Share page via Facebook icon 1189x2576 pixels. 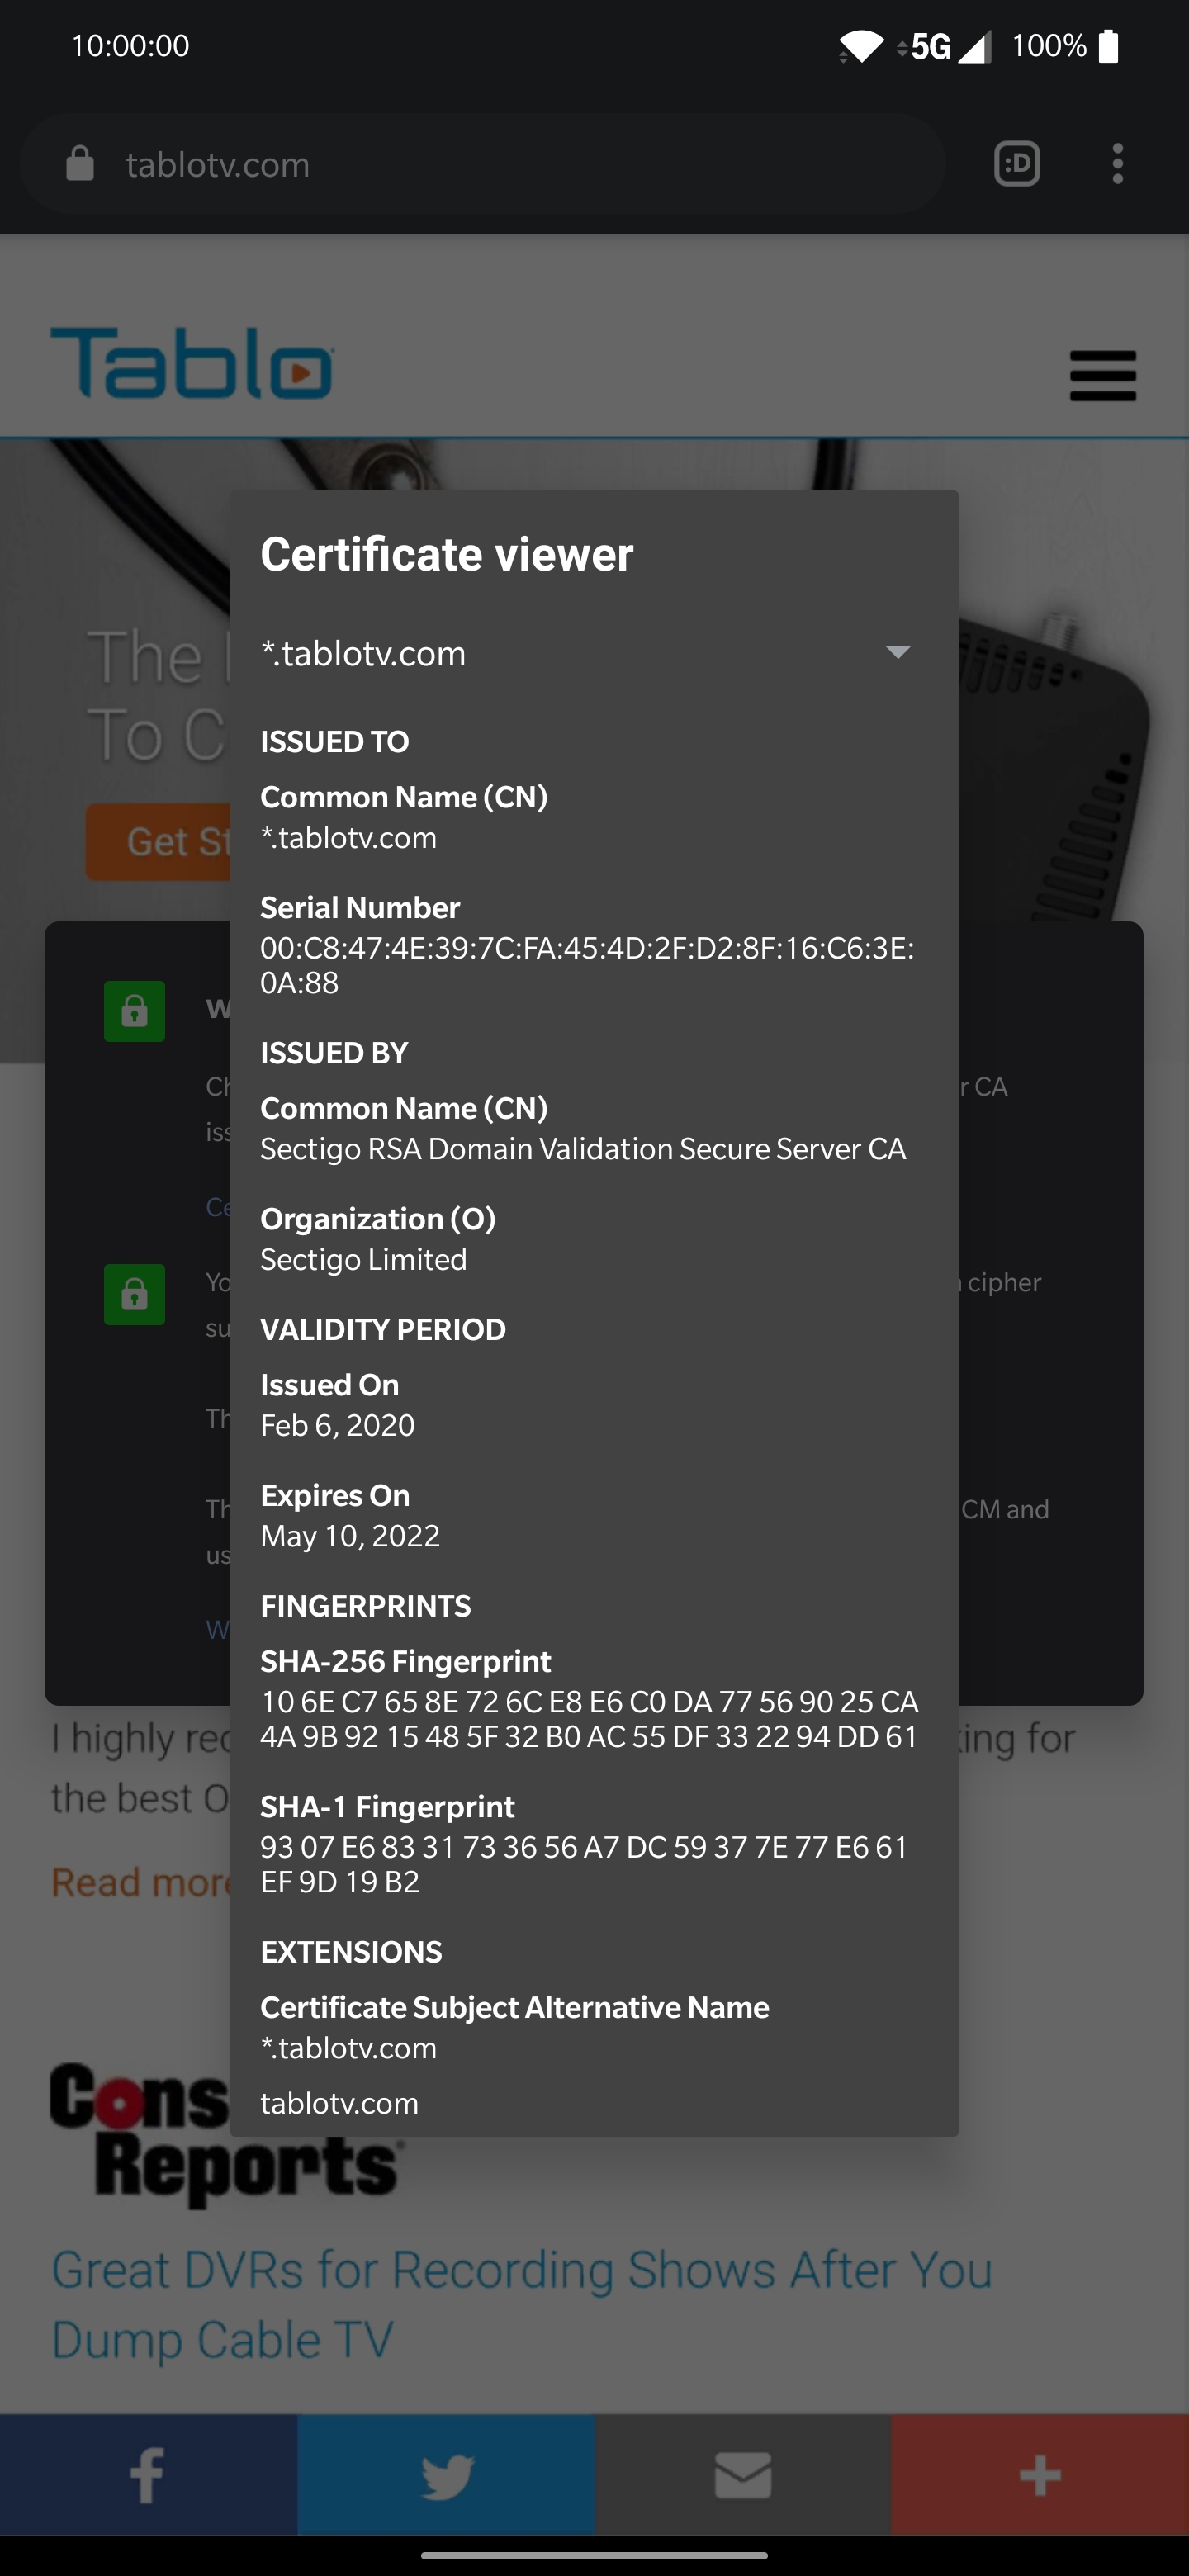pos(148,2475)
